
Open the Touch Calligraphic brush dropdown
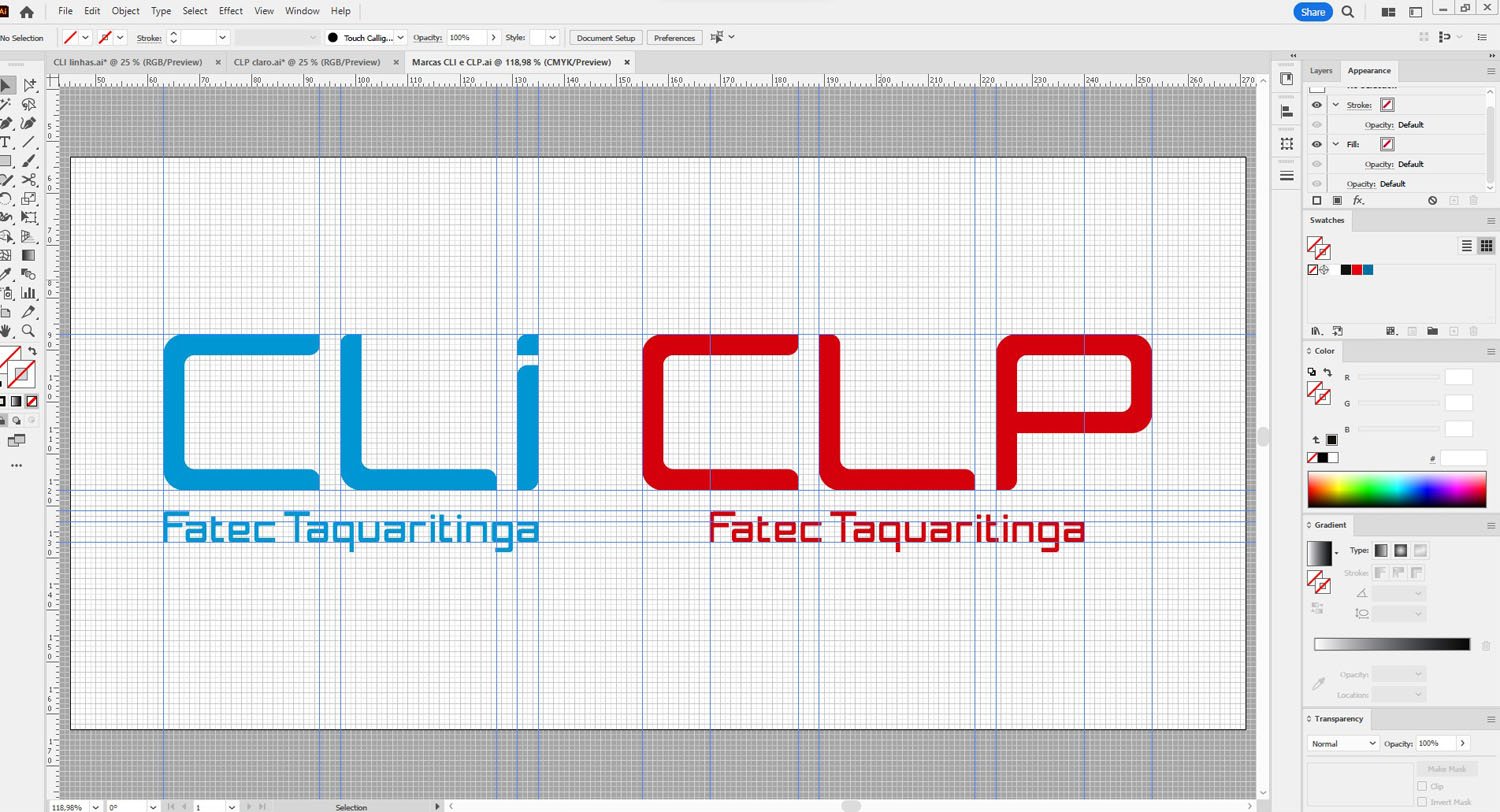click(x=401, y=38)
